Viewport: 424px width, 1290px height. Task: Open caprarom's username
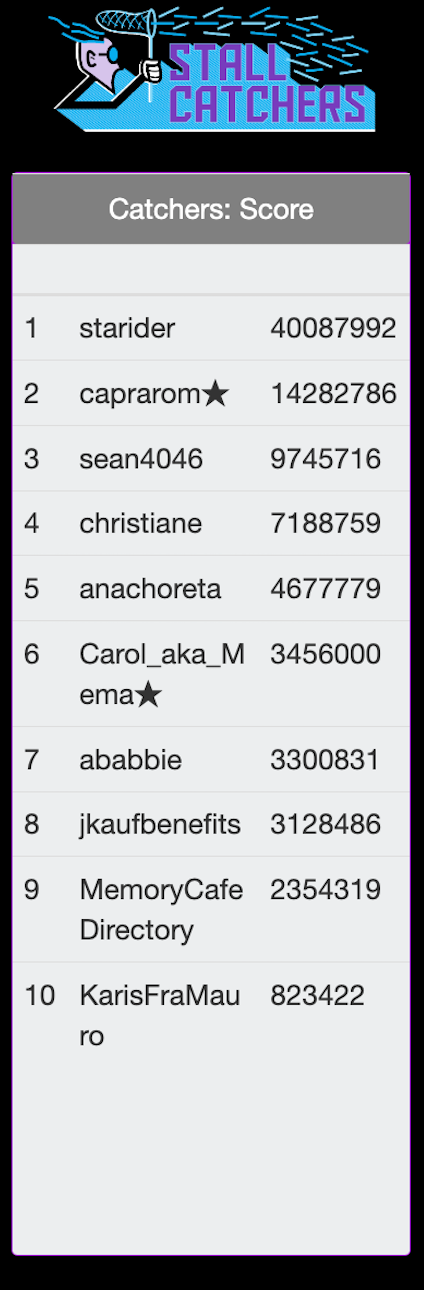[x=140, y=394]
